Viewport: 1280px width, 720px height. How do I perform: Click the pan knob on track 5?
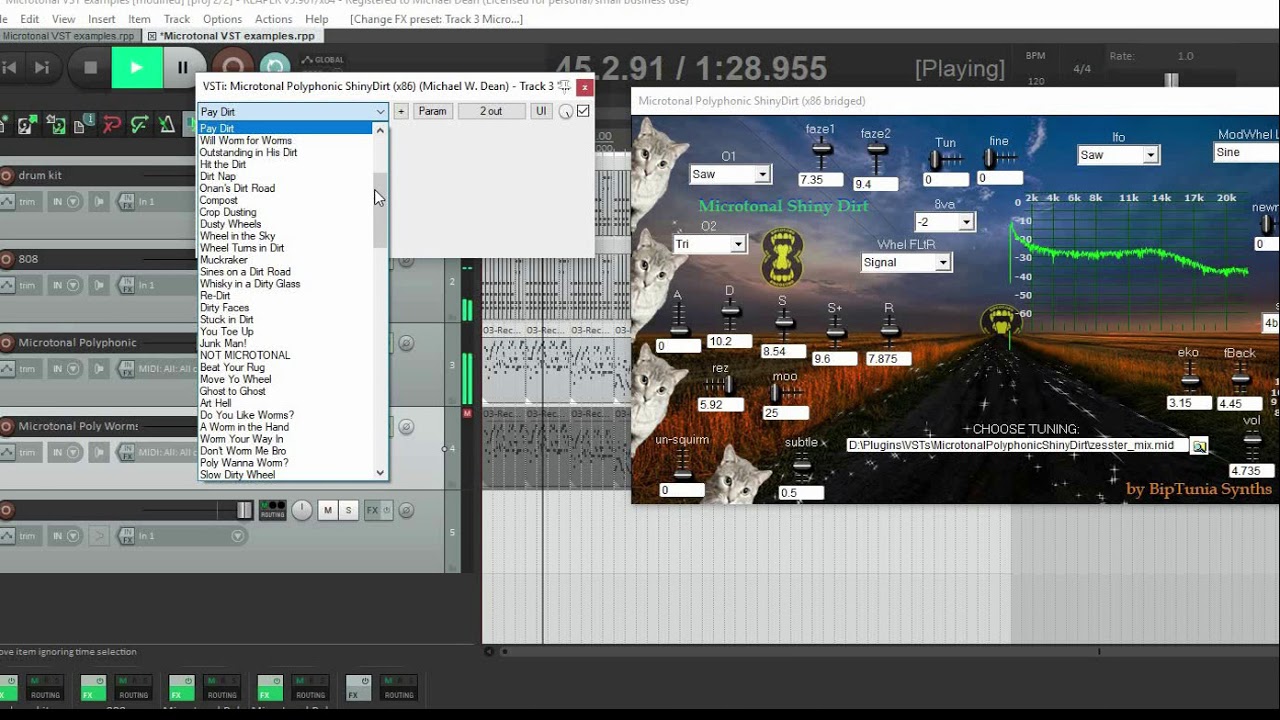tap(301, 510)
